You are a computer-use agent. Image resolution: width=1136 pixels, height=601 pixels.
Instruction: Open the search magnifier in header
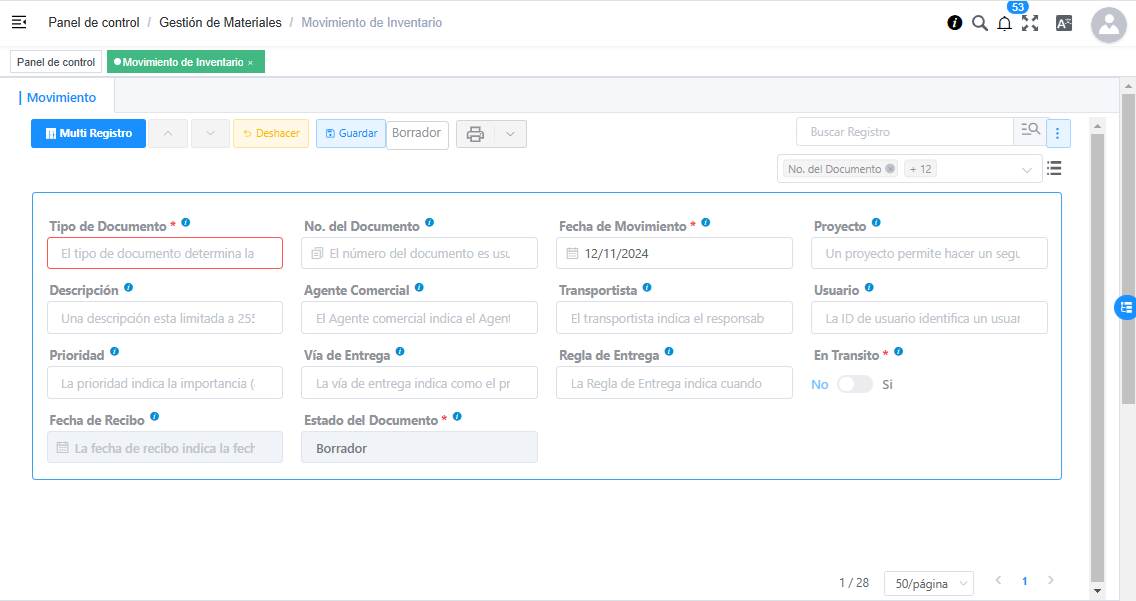click(x=980, y=23)
